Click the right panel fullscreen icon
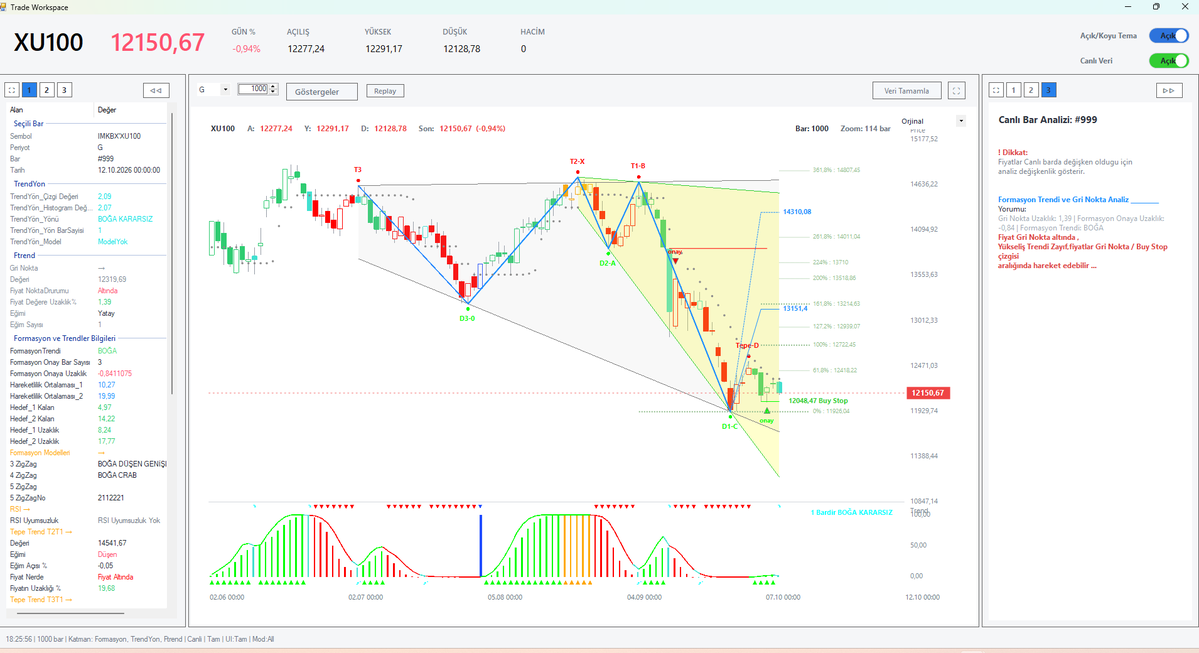Viewport: 1199px width, 653px height. 996,90
